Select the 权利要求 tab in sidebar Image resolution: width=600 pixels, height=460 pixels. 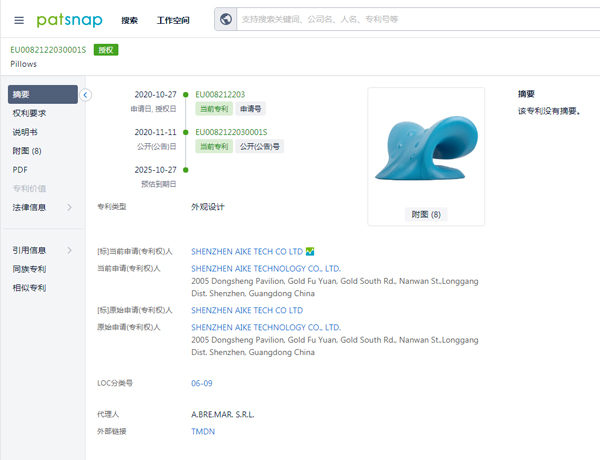click(29, 113)
